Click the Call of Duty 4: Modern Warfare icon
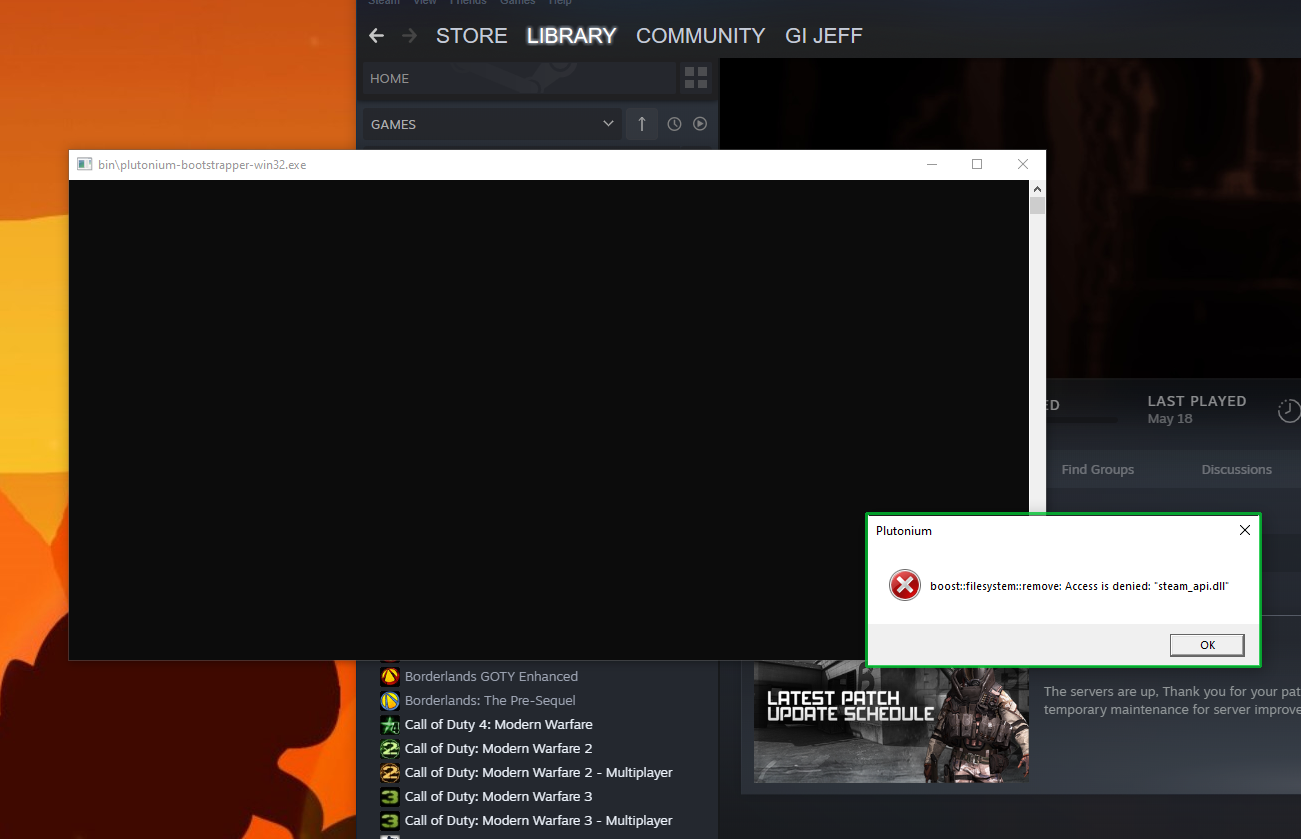Image resolution: width=1301 pixels, height=839 pixels. pyautogui.click(x=390, y=724)
